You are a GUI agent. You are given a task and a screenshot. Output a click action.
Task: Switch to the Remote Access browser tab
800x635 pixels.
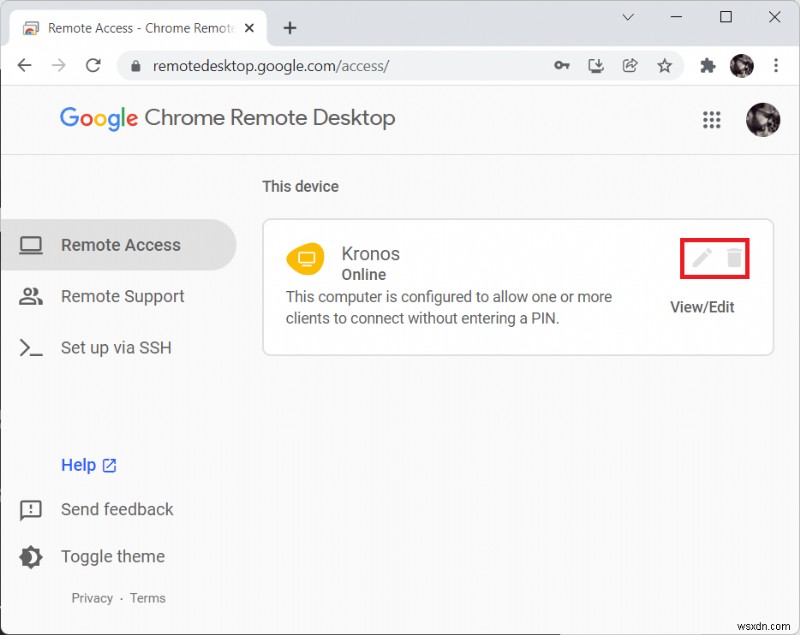tap(138, 28)
